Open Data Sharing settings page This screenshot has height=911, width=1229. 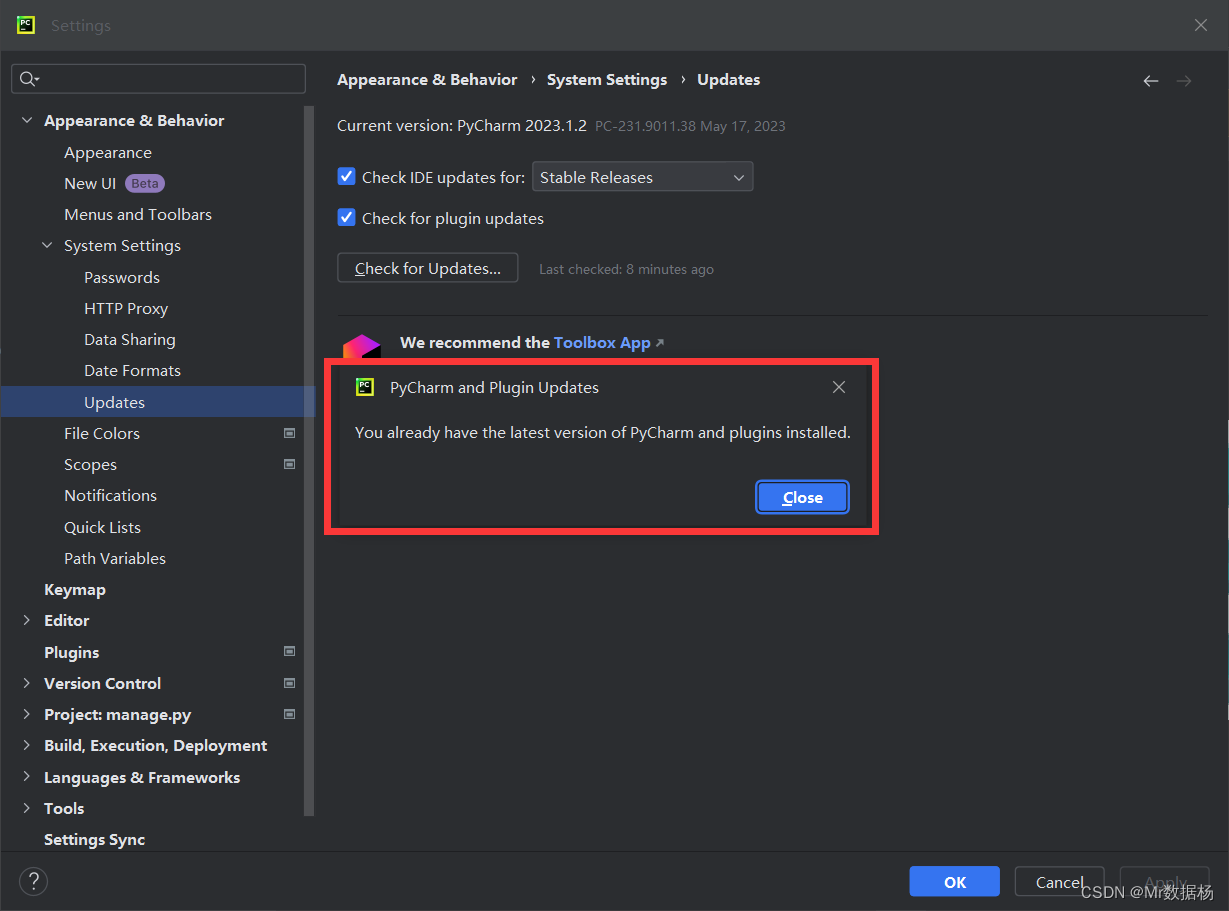pos(130,339)
